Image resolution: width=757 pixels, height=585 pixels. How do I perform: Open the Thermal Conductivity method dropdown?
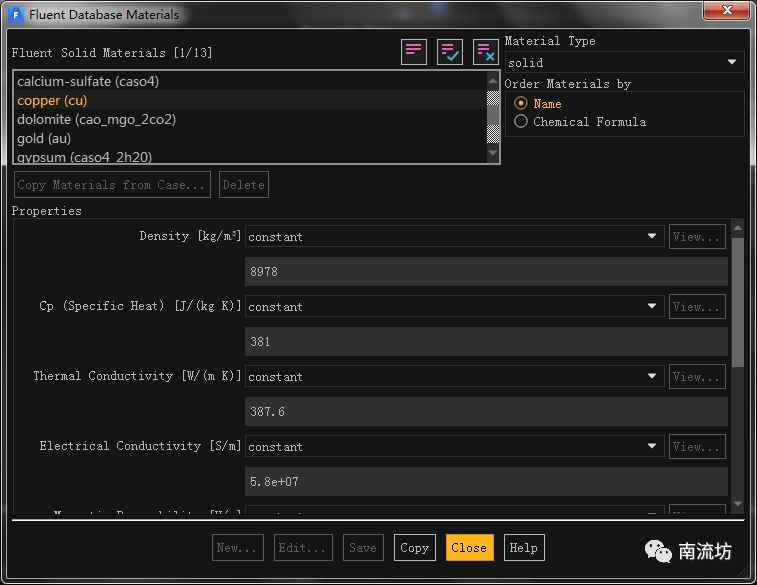coord(454,376)
